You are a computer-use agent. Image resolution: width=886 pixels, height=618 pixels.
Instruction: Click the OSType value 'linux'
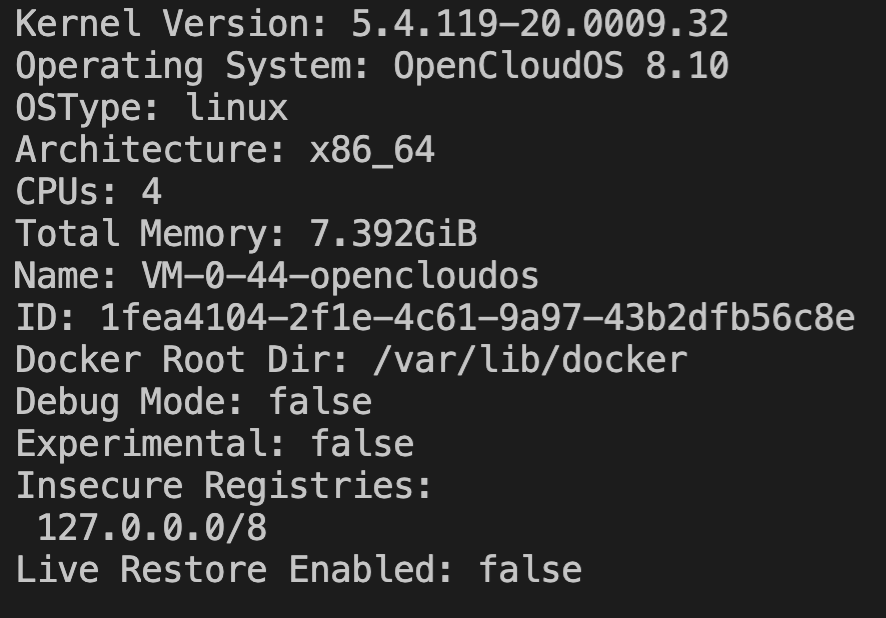237,108
